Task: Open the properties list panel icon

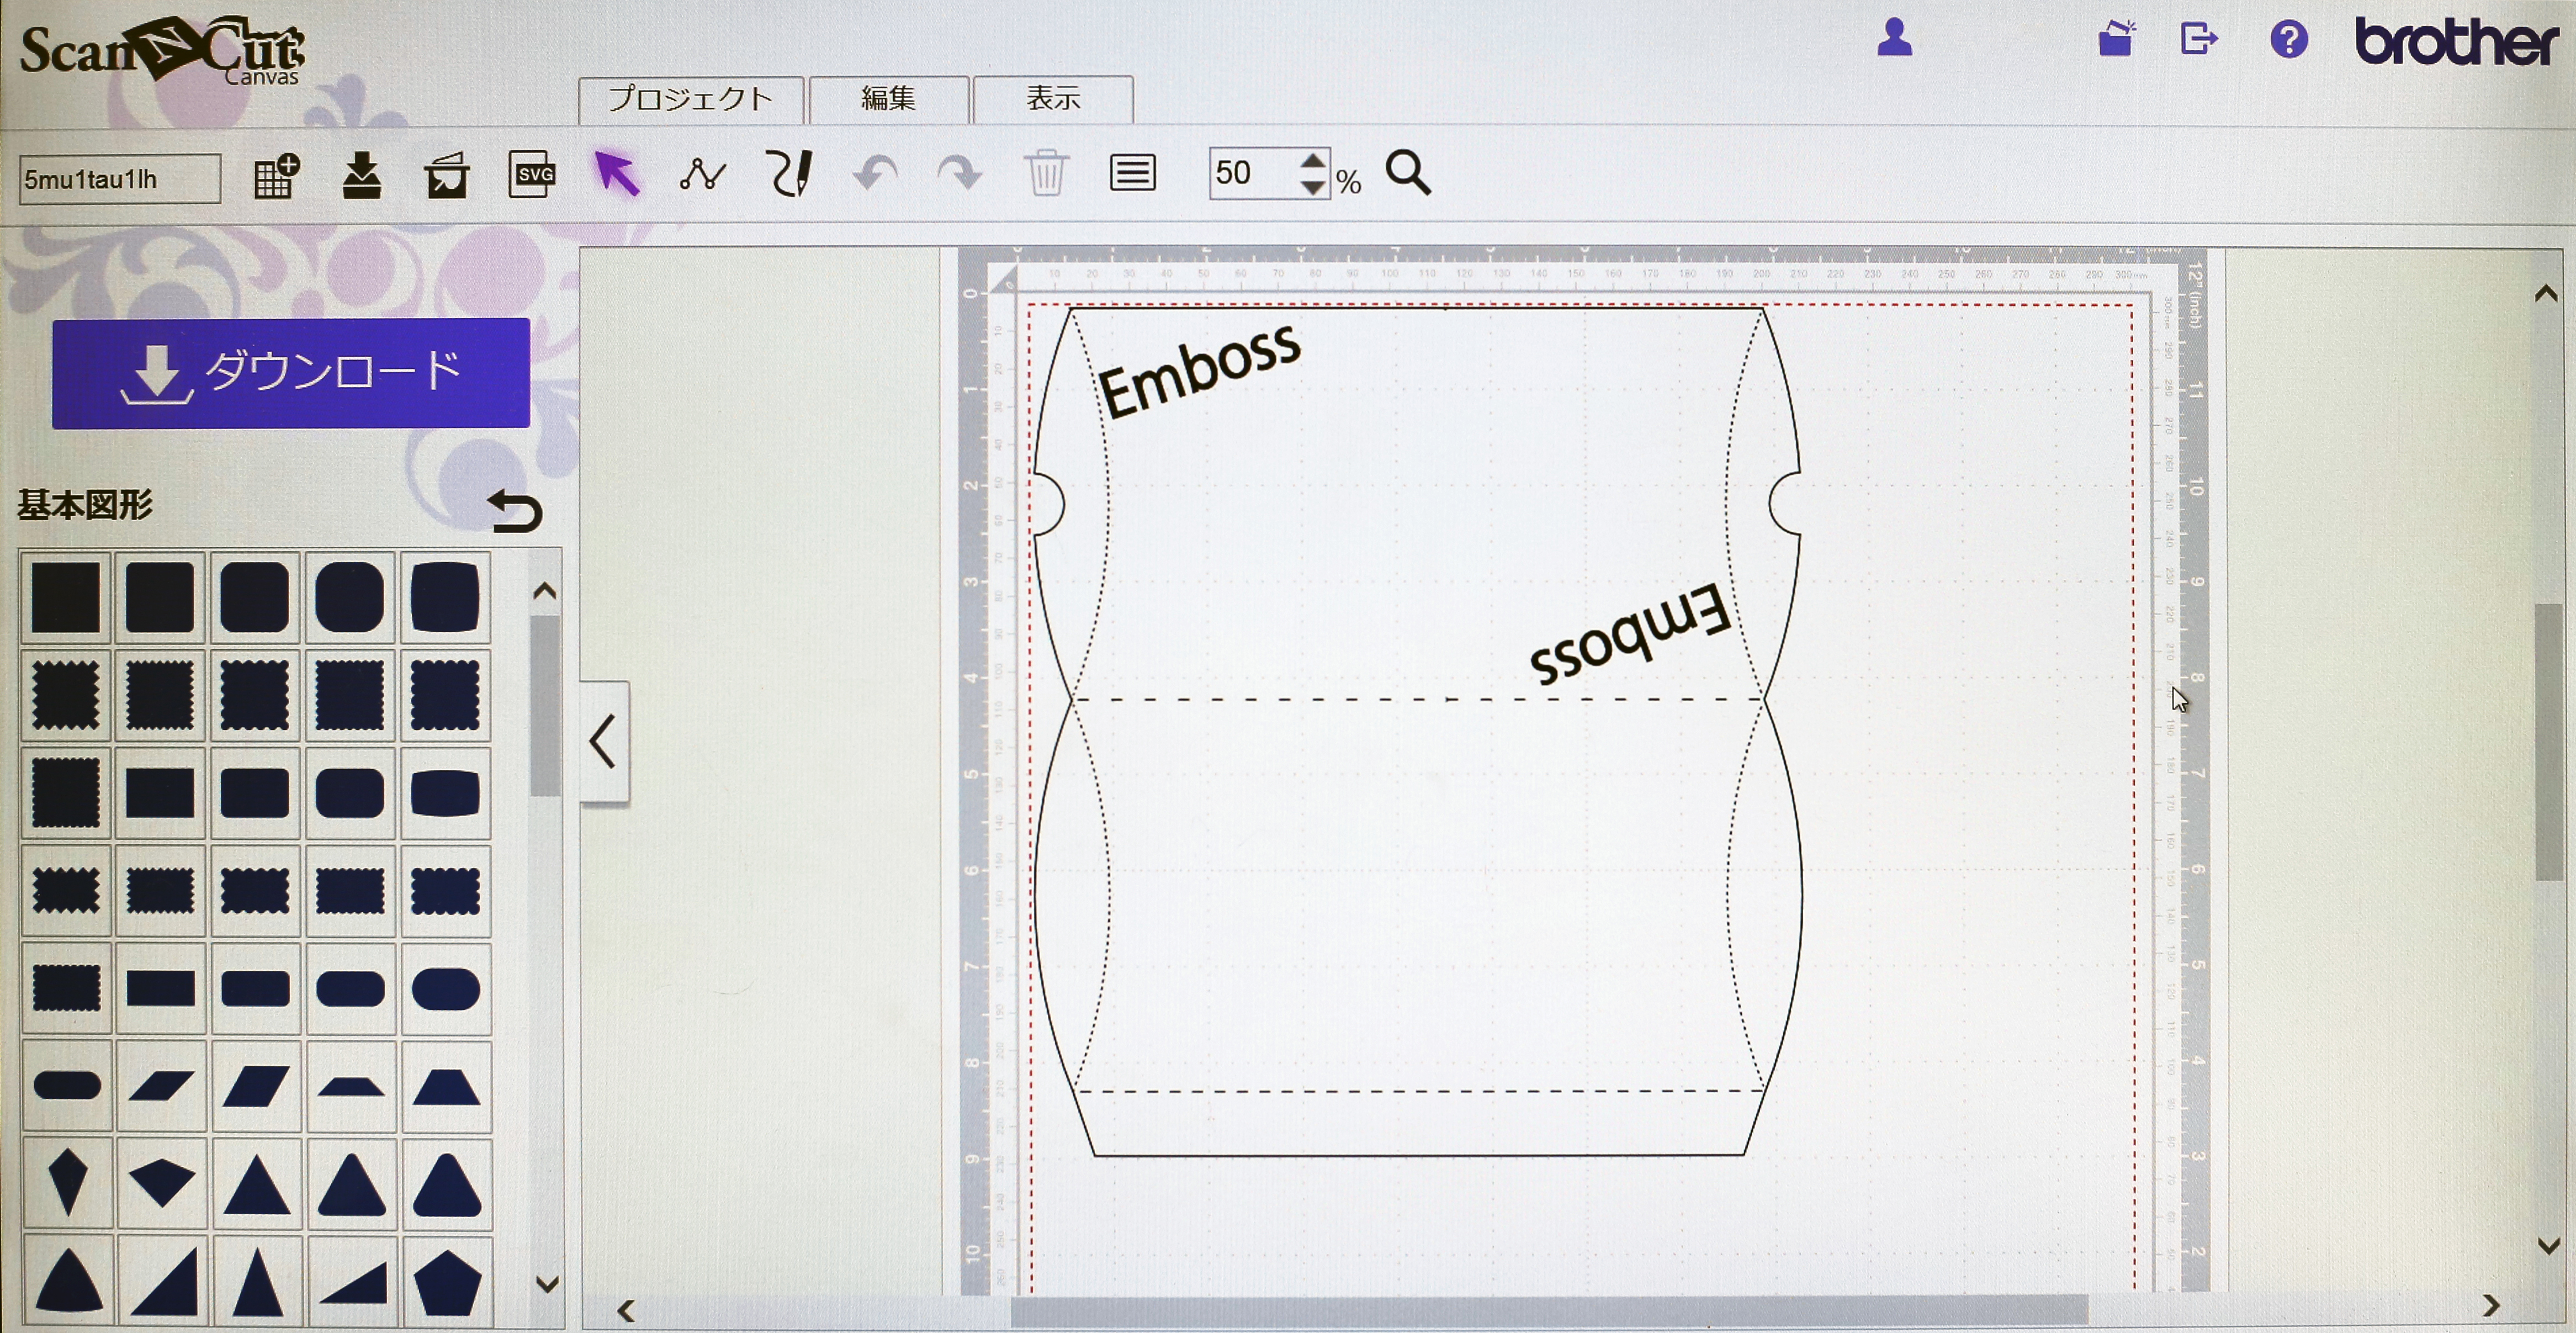Action: pyautogui.click(x=1132, y=173)
